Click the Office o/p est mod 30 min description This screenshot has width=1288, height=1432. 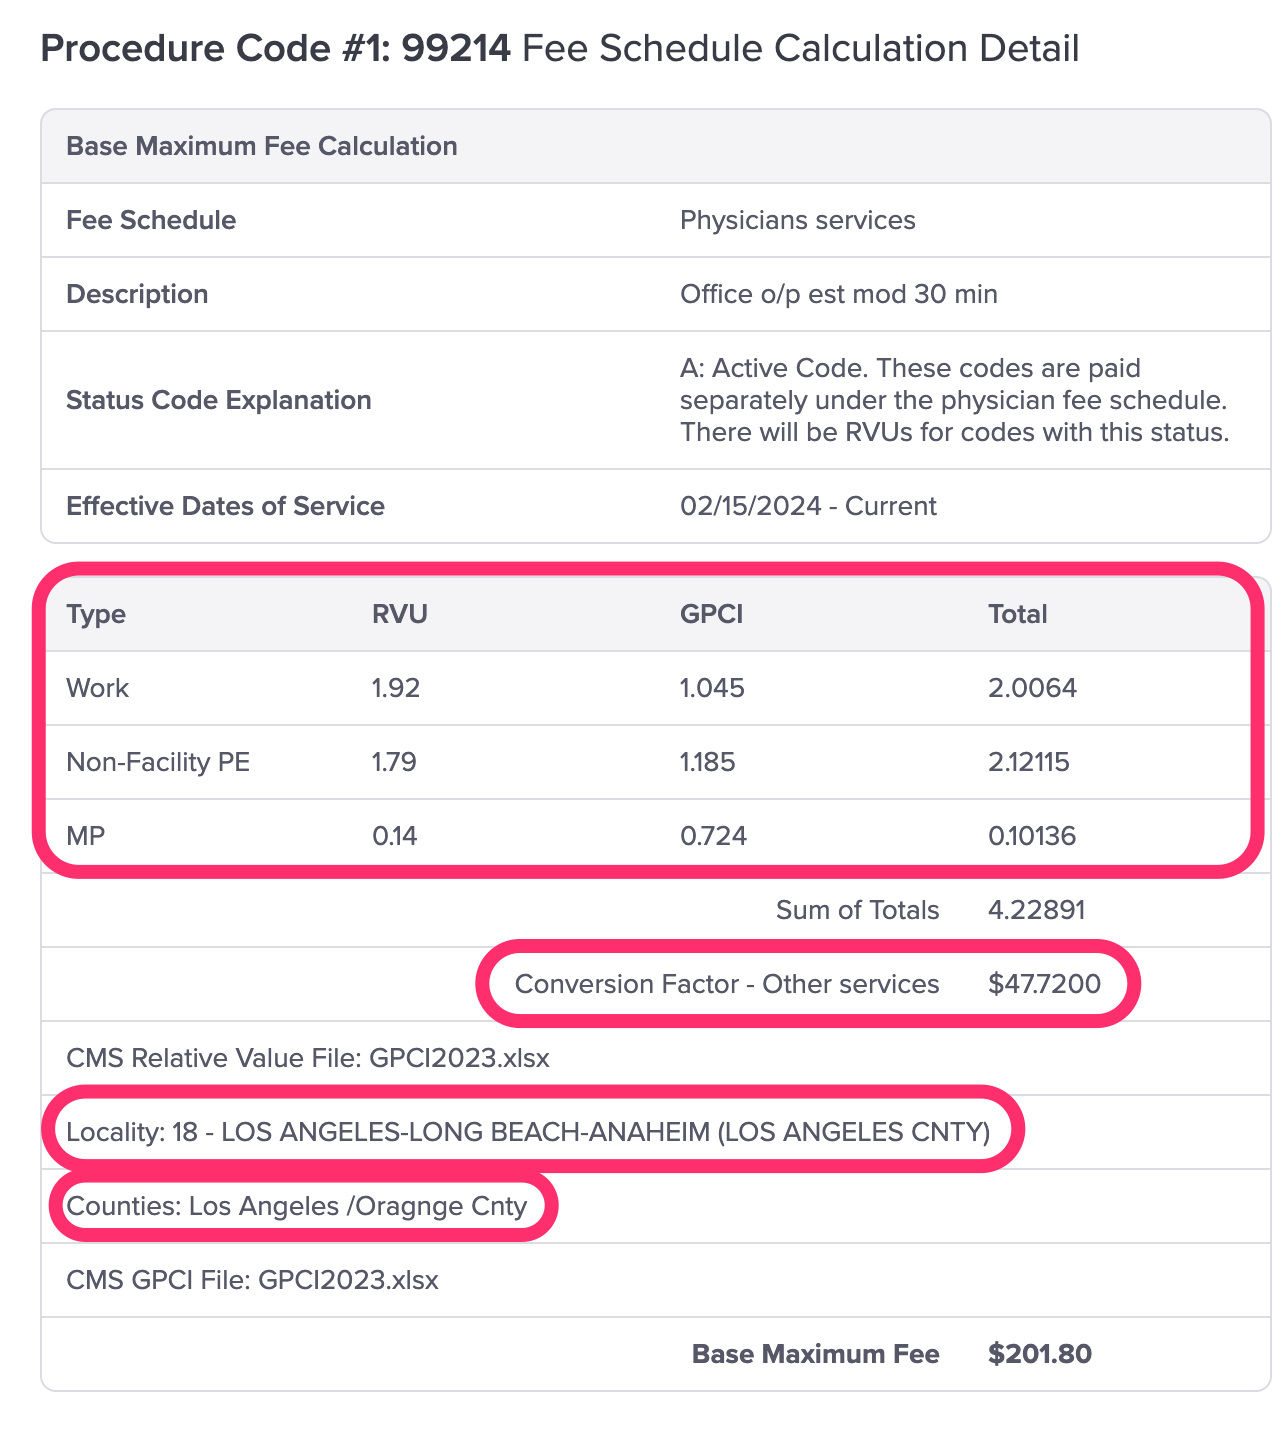tap(839, 294)
